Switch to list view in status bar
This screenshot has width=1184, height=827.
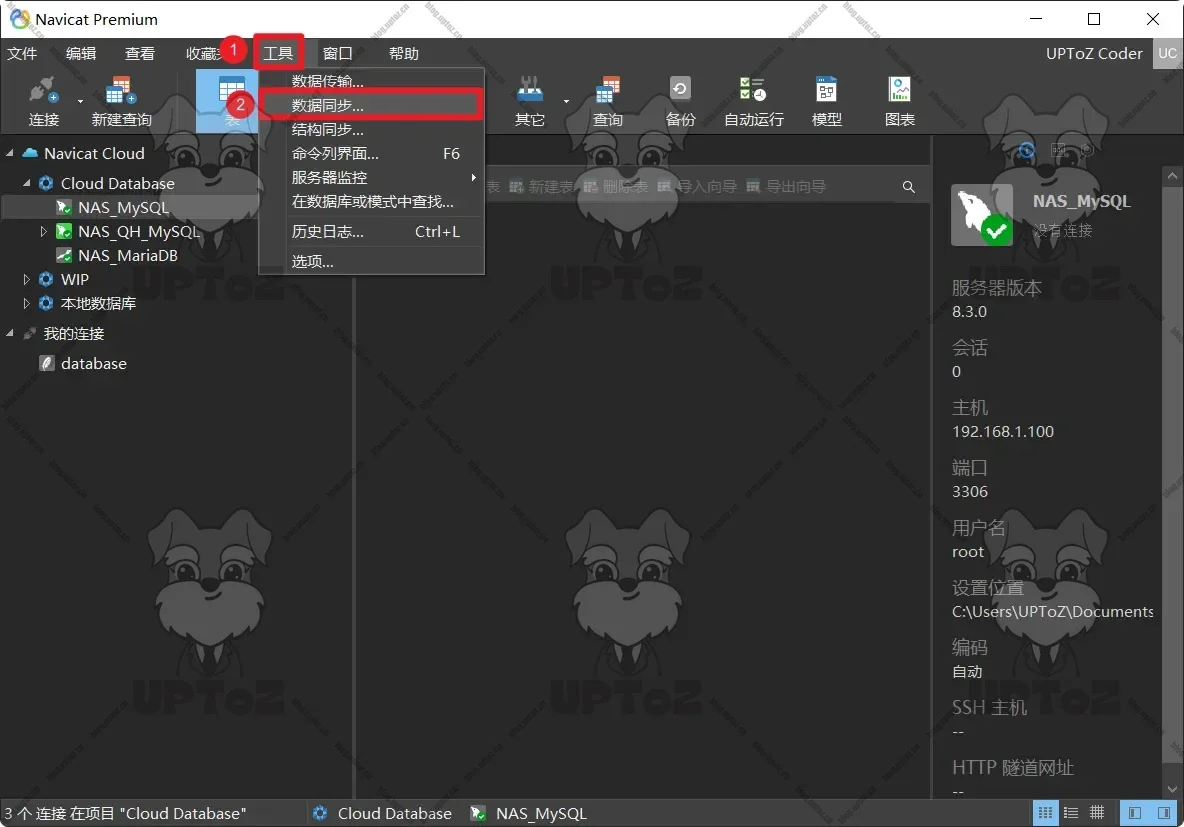tap(1071, 813)
